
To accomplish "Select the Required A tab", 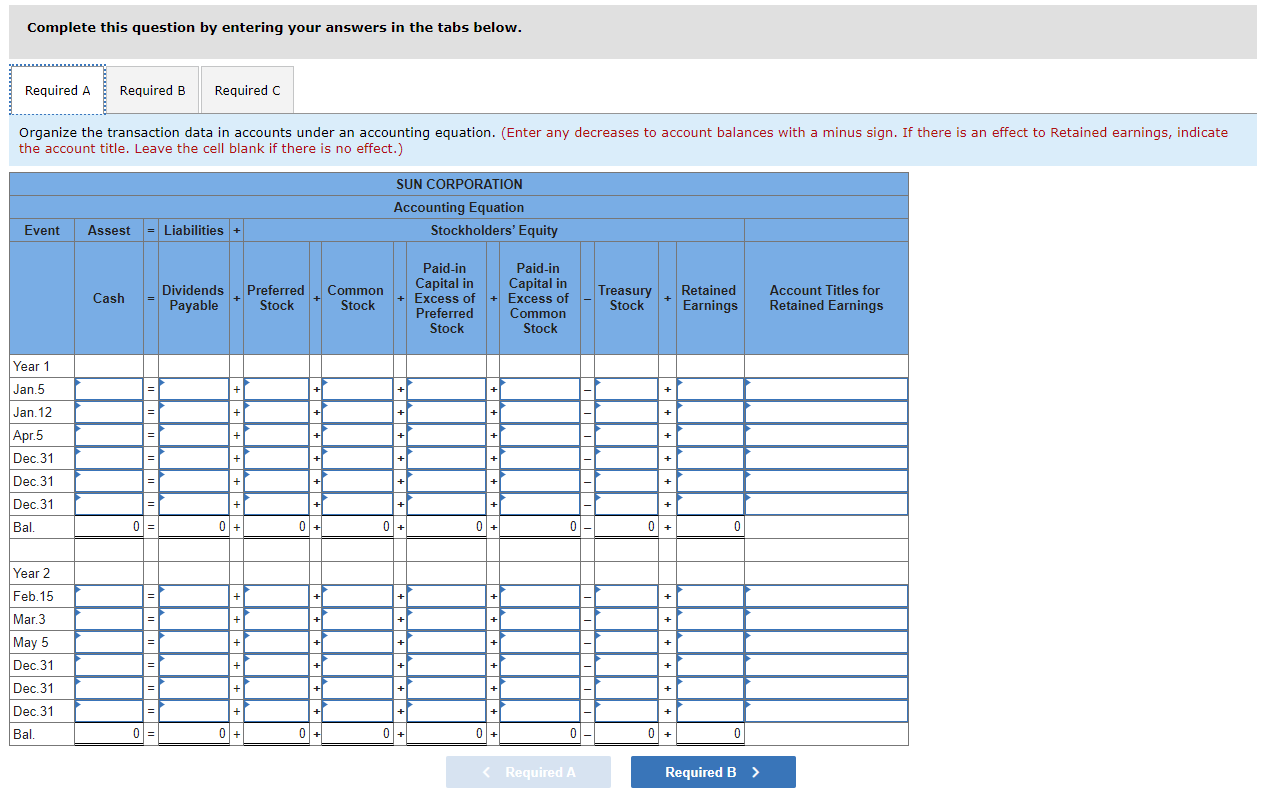I will pyautogui.click(x=57, y=89).
